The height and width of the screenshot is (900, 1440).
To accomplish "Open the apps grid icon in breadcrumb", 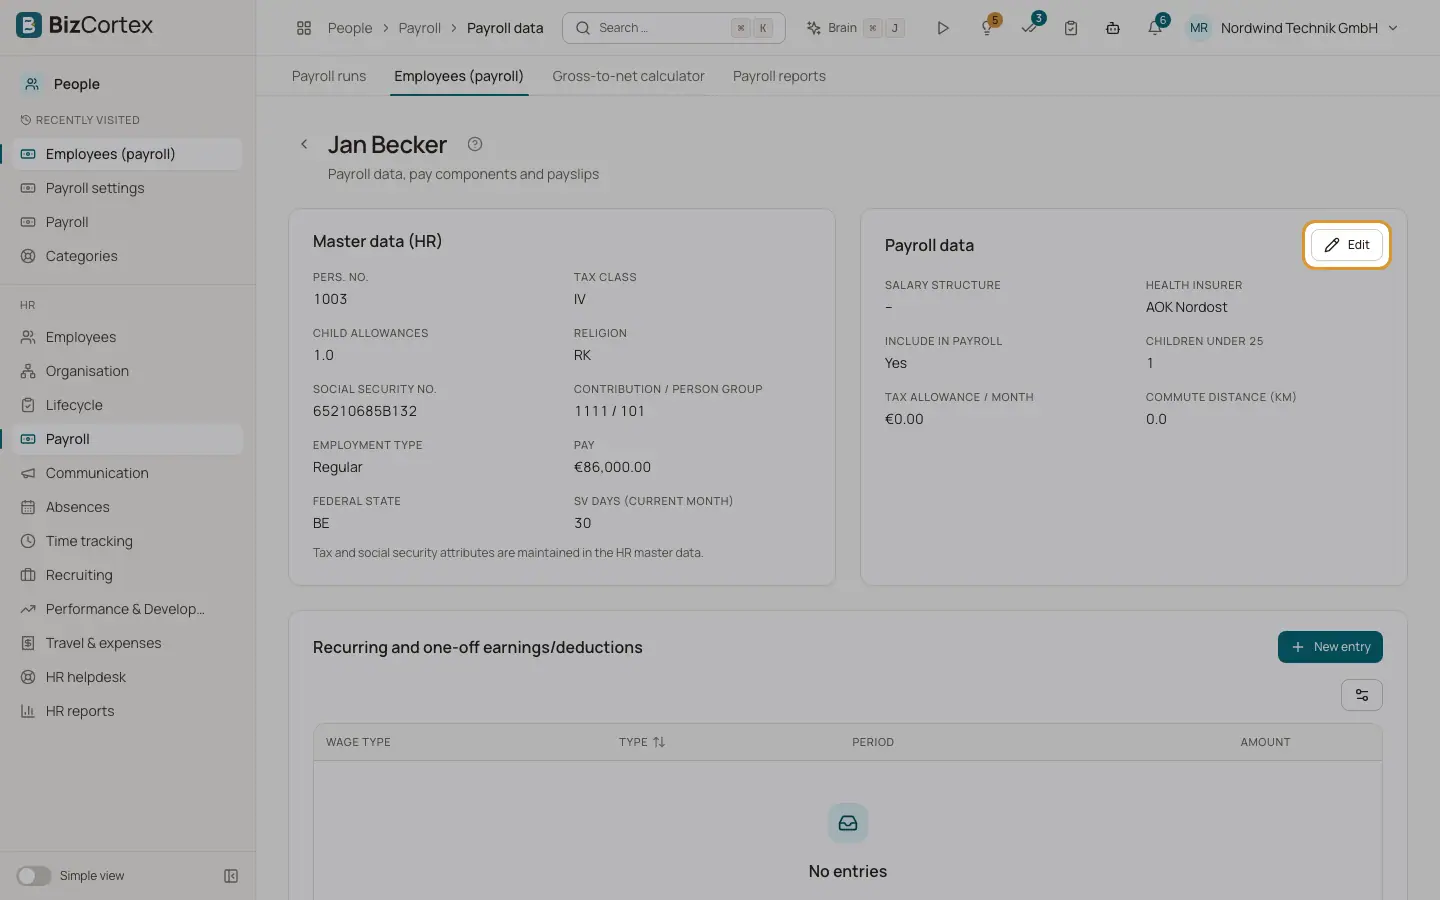I will pyautogui.click(x=304, y=28).
